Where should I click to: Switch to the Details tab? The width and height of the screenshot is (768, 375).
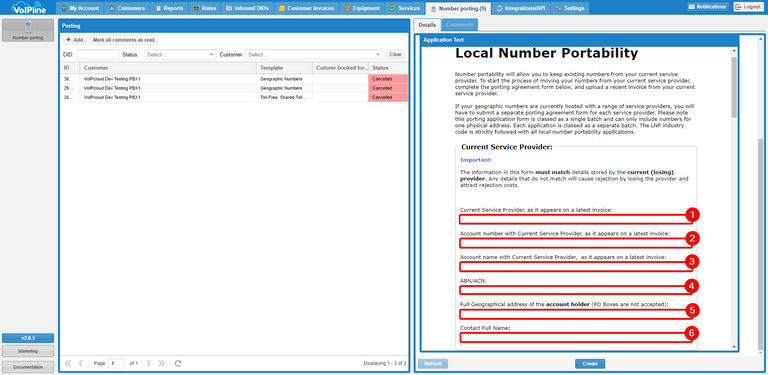coord(427,24)
